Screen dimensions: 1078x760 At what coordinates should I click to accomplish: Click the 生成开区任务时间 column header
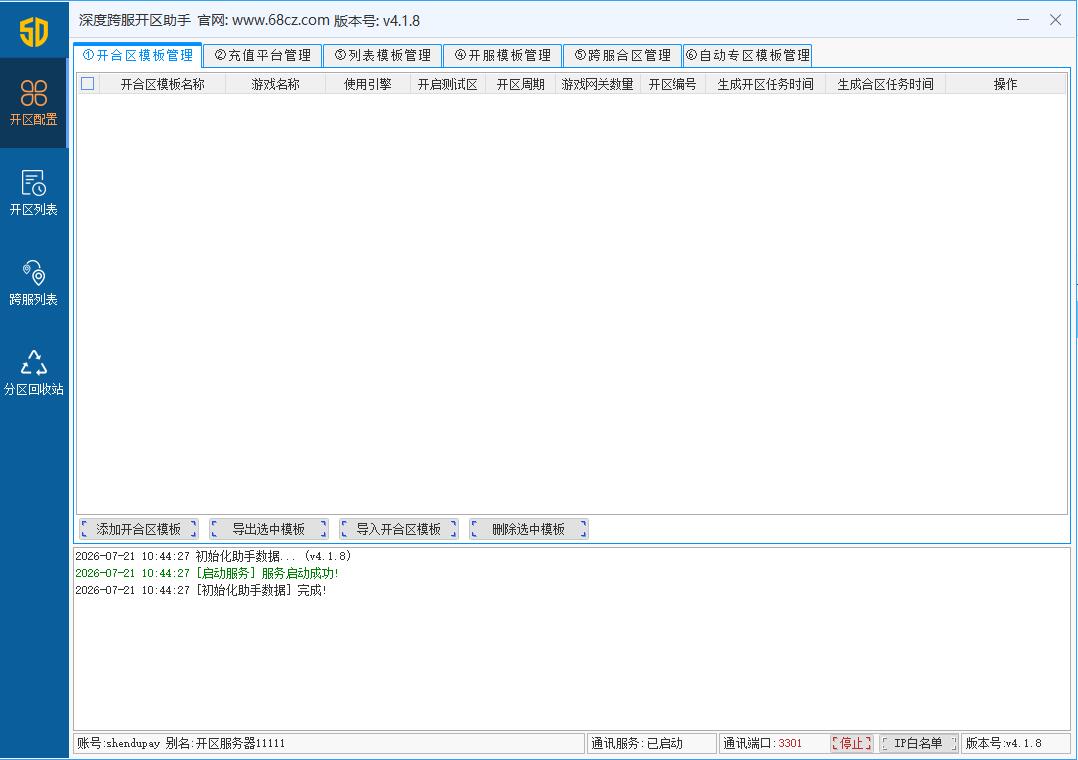(765, 84)
